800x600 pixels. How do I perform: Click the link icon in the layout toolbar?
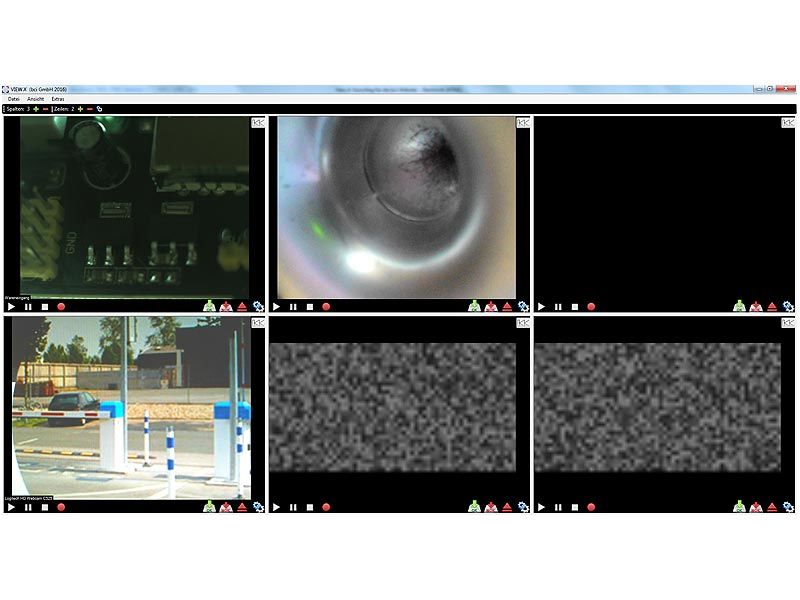coord(99,108)
